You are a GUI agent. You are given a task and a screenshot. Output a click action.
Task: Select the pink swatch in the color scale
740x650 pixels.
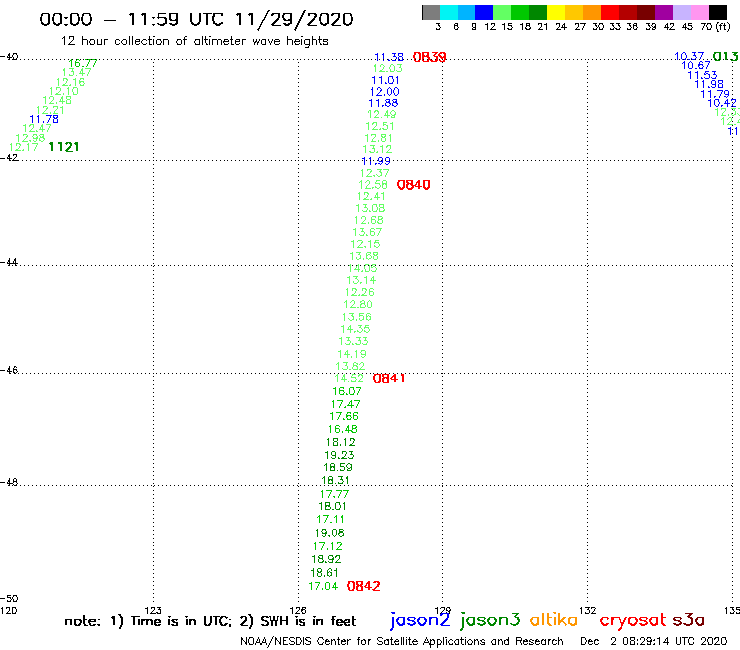tap(699, 12)
